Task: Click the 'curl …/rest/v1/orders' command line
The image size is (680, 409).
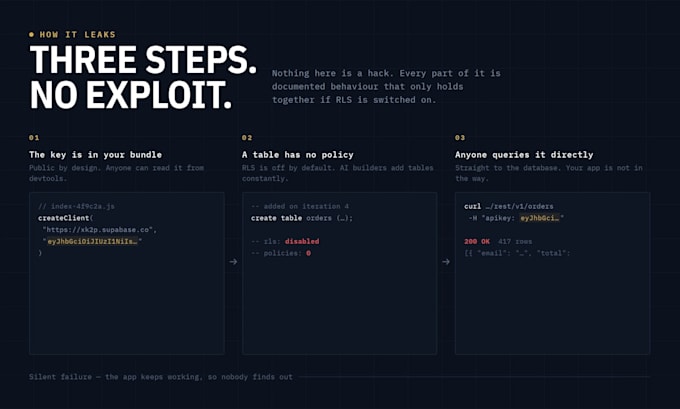Action: click(x=509, y=206)
